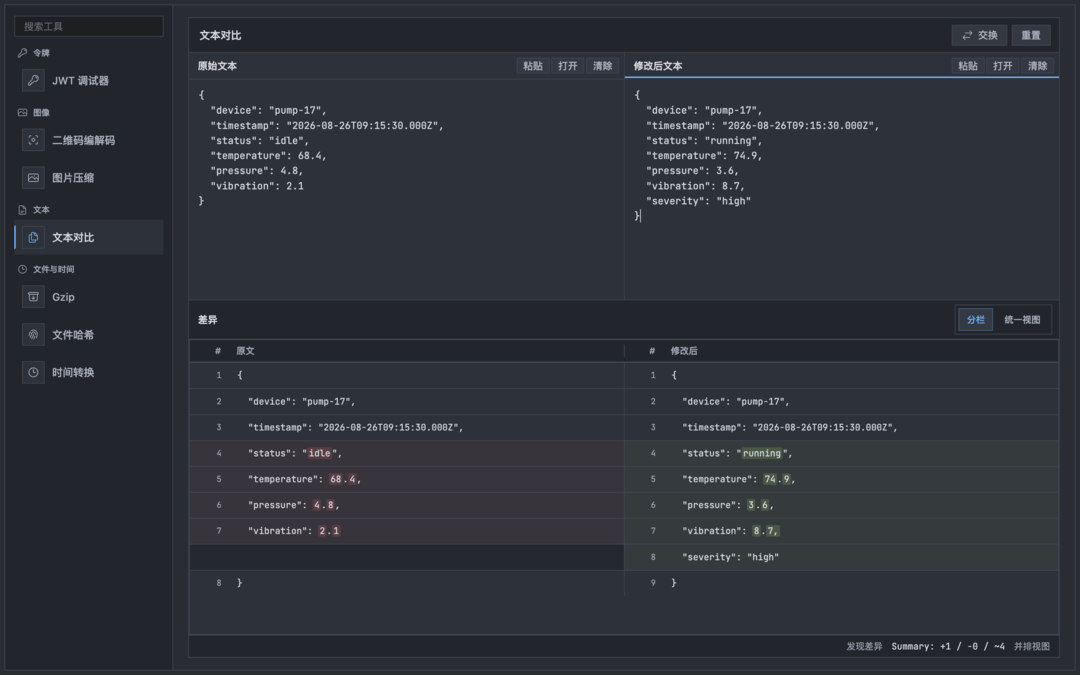Click inside the 原始文本 editor
Screen dimensions: 1080x675
coord(406,189)
